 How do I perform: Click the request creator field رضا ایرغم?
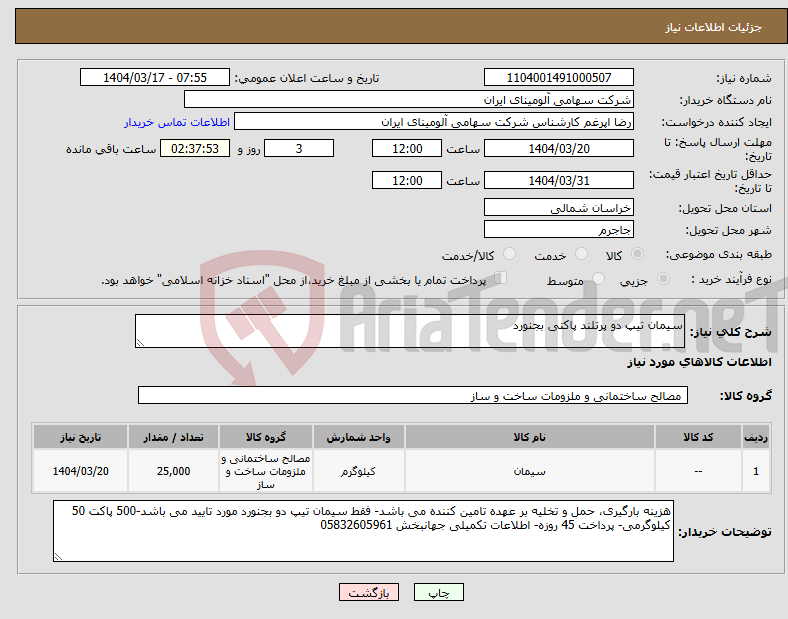pyautogui.click(x=434, y=122)
